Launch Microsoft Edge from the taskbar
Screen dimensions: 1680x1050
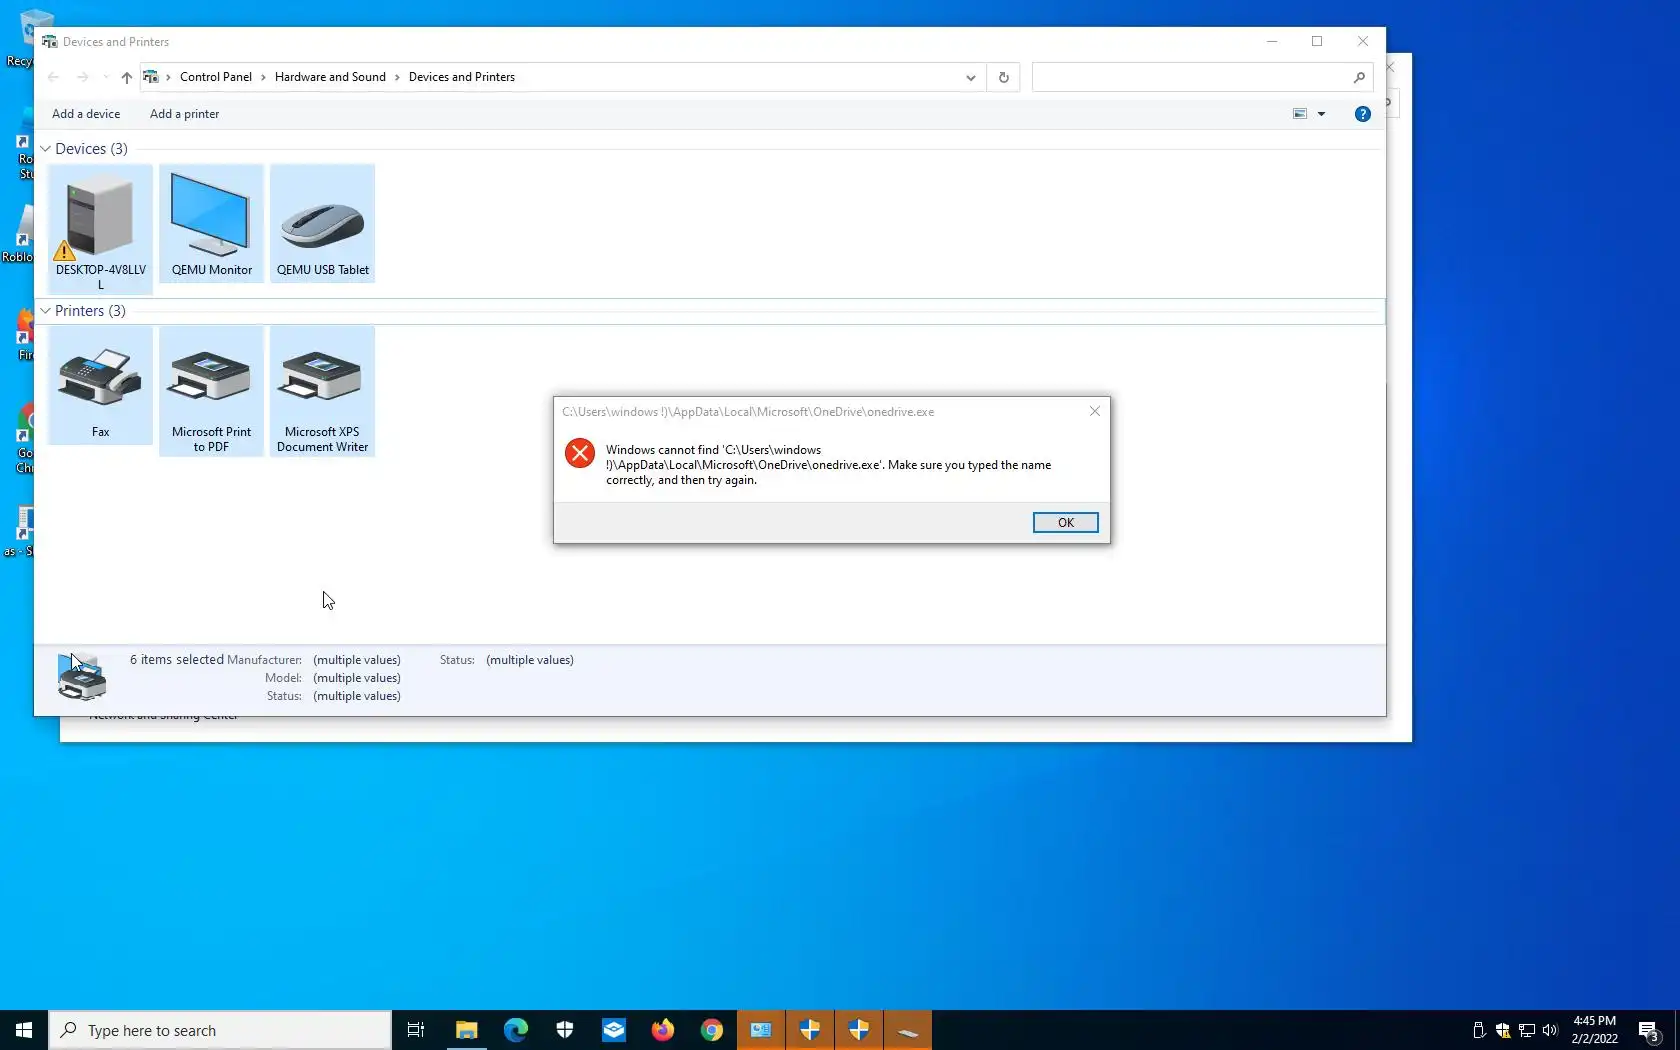point(516,1030)
